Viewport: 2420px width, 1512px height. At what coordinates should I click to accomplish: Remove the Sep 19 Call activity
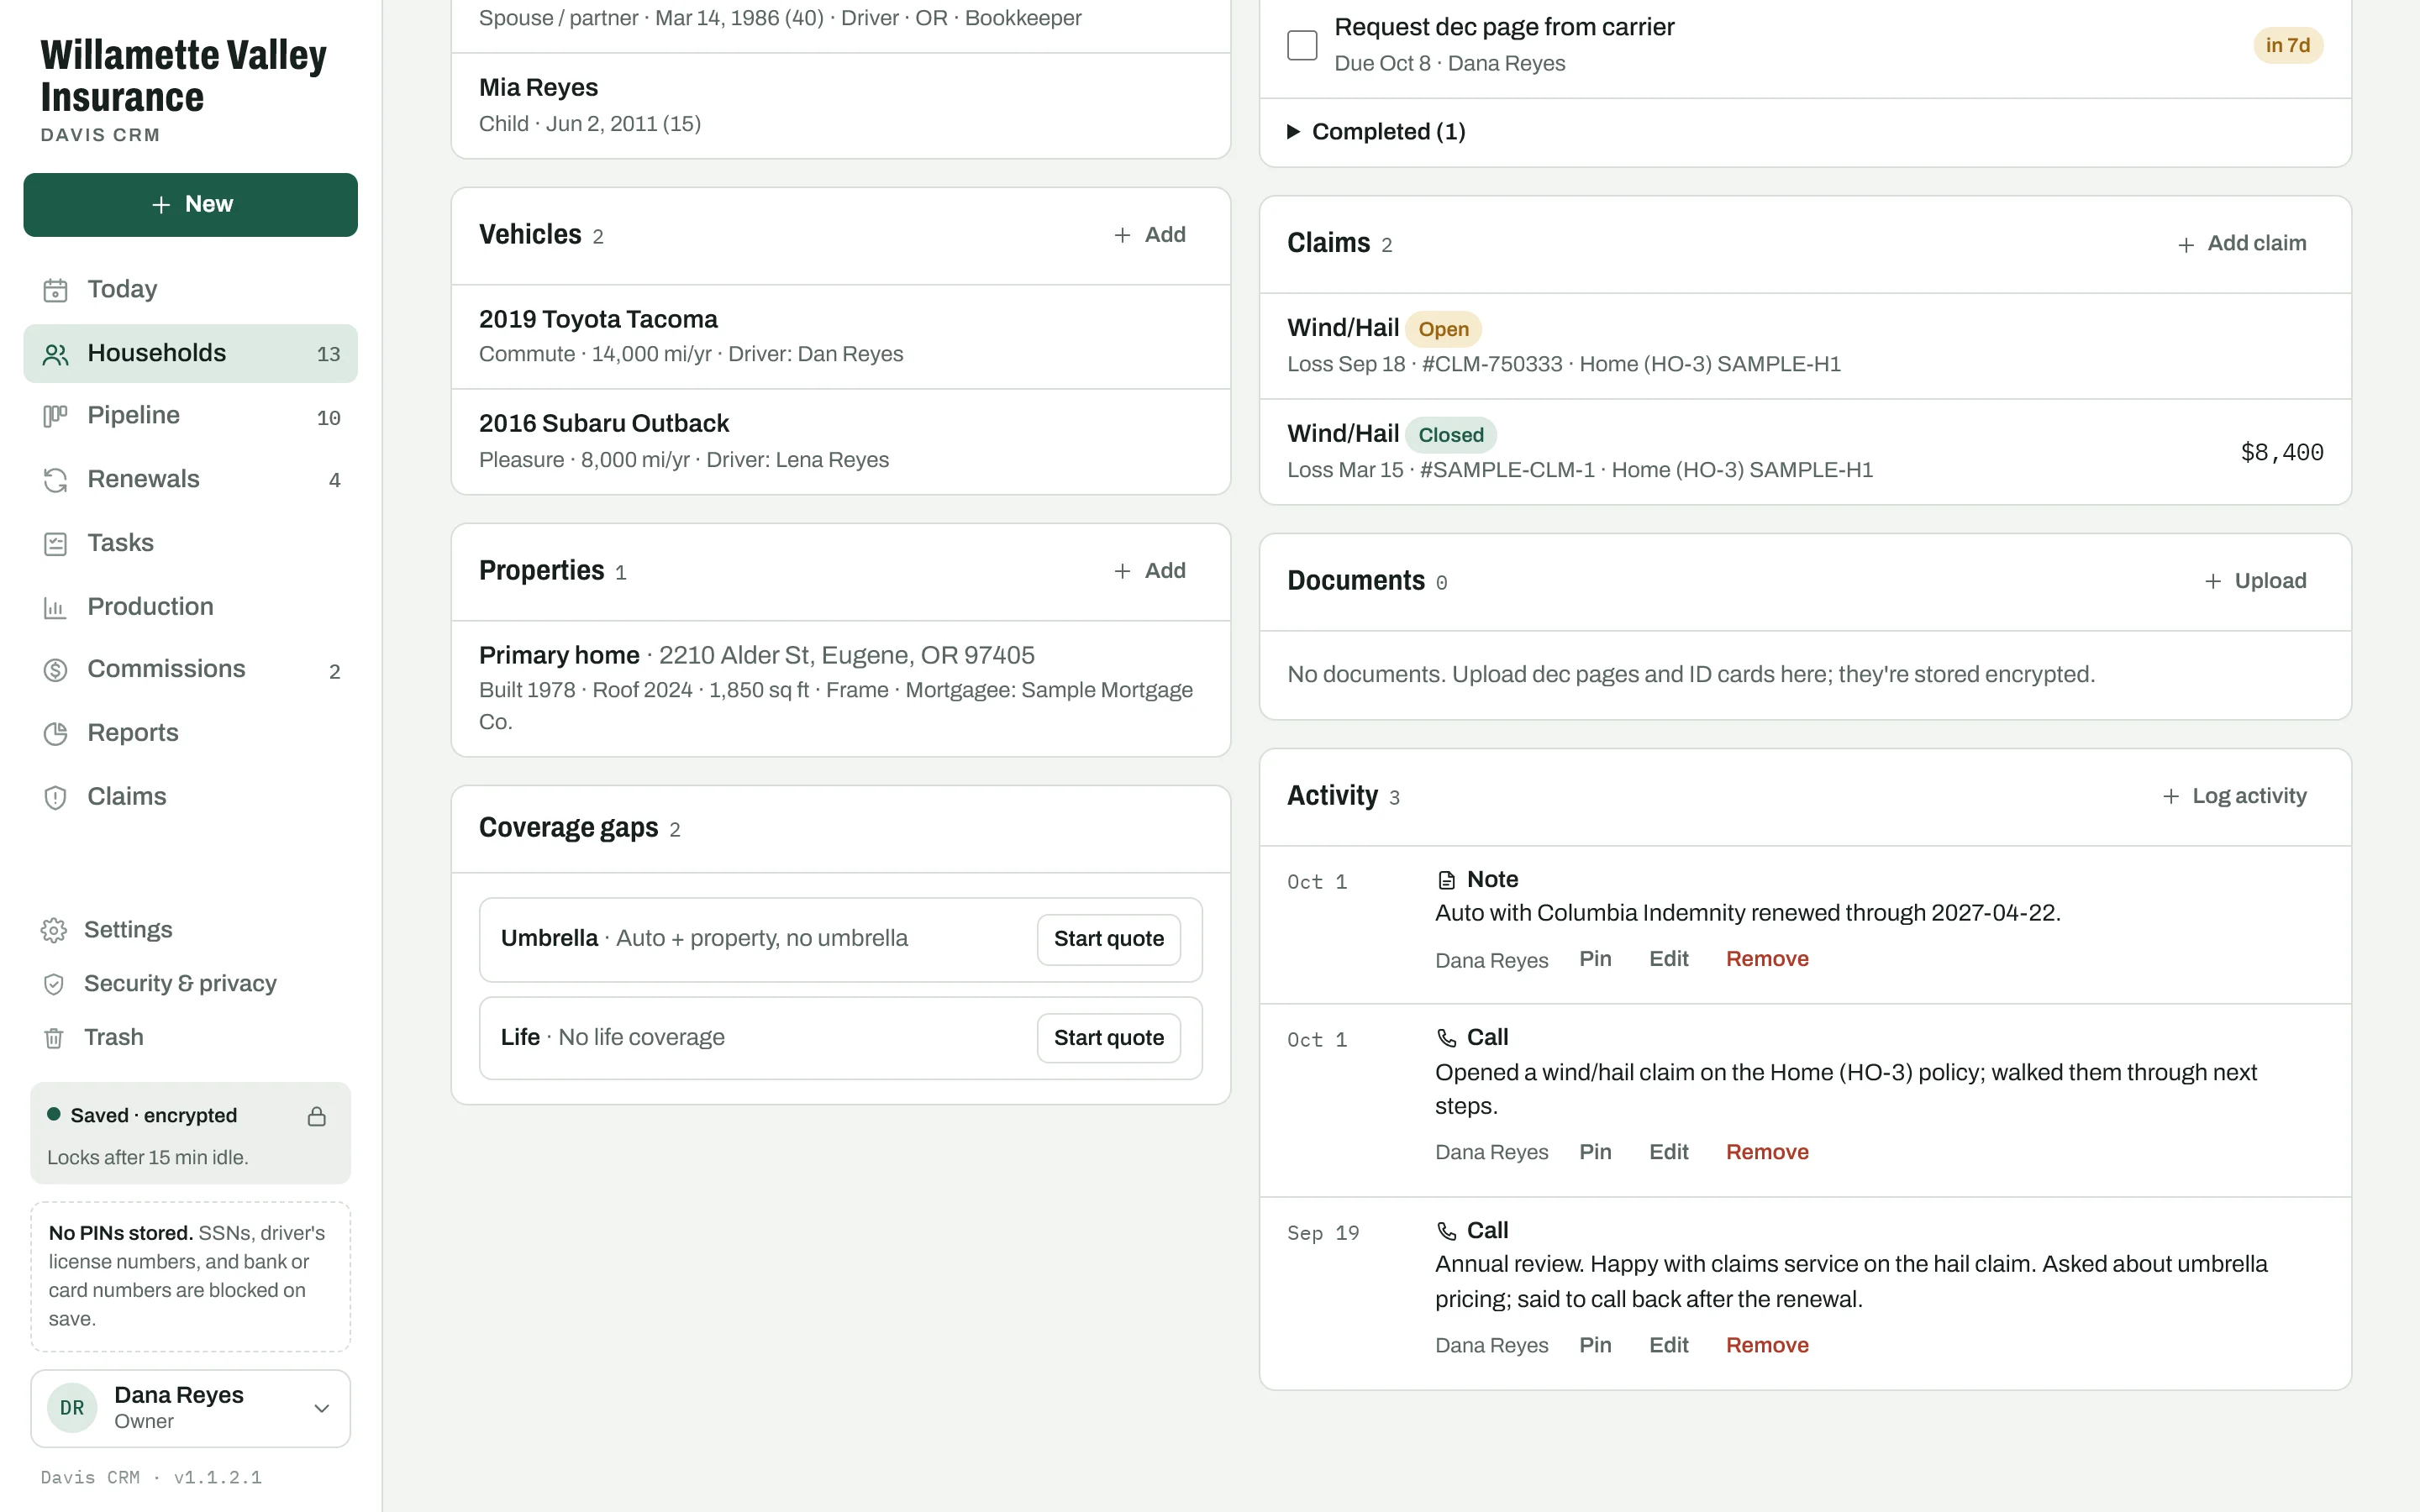pyautogui.click(x=1767, y=1346)
